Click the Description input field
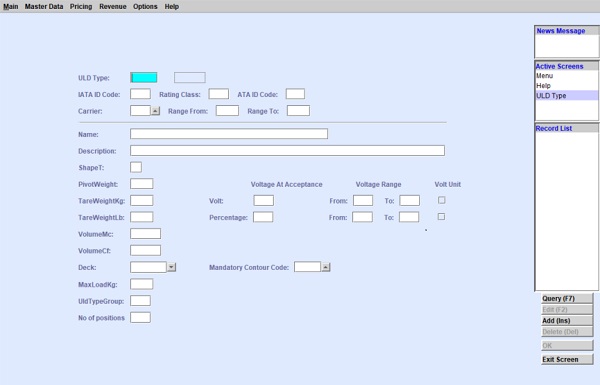 click(287, 150)
